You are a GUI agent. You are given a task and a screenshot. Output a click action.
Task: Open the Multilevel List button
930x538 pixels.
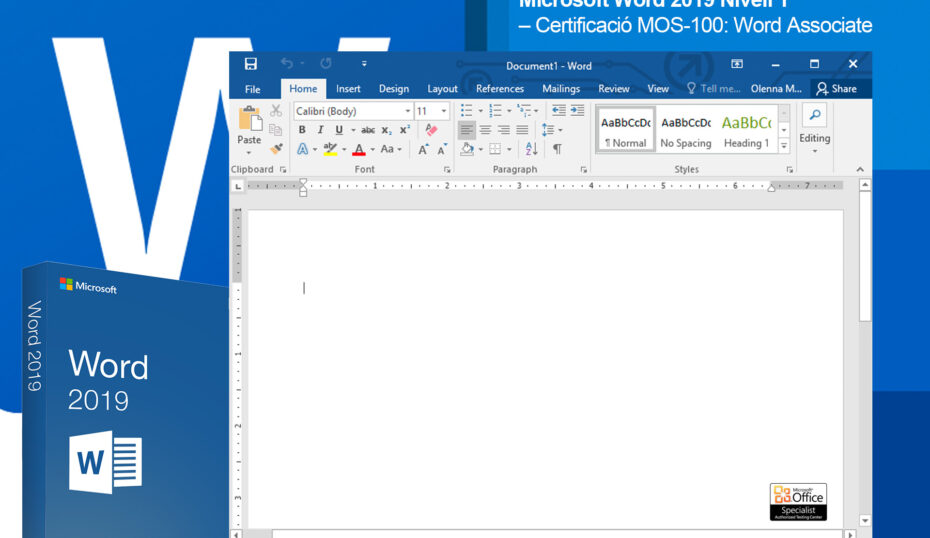[x=527, y=110]
